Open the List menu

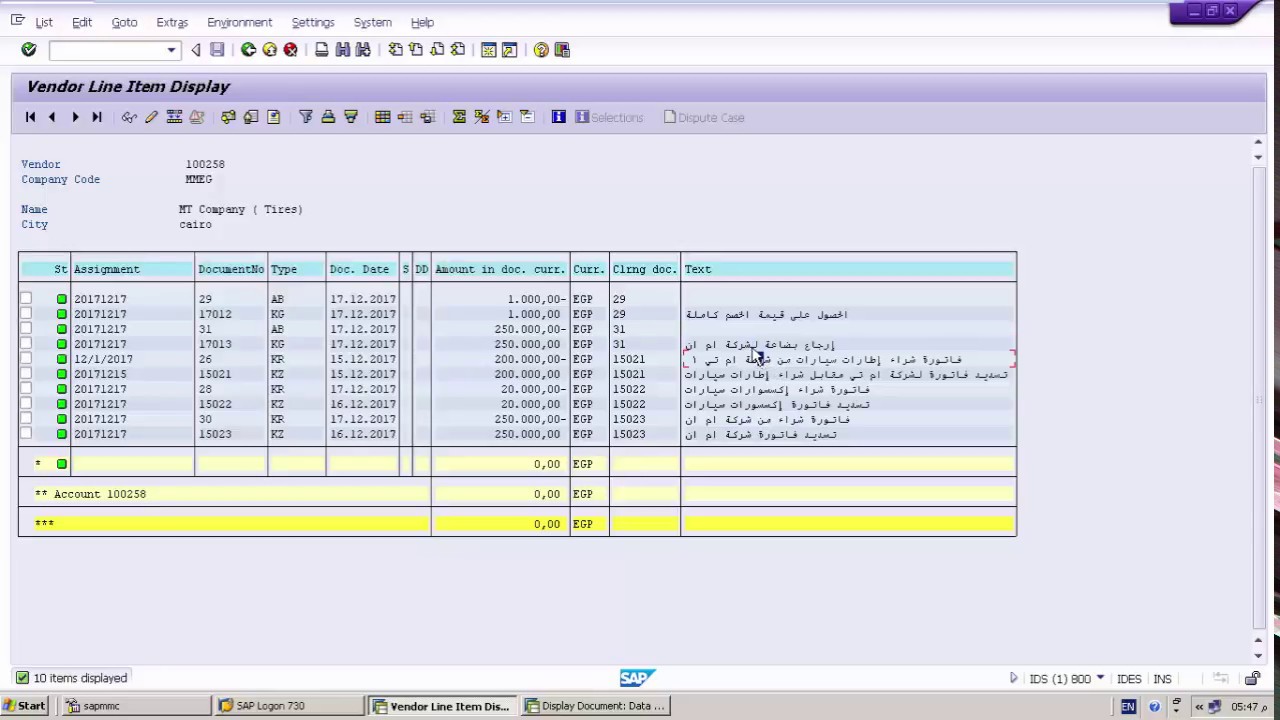[x=44, y=22]
